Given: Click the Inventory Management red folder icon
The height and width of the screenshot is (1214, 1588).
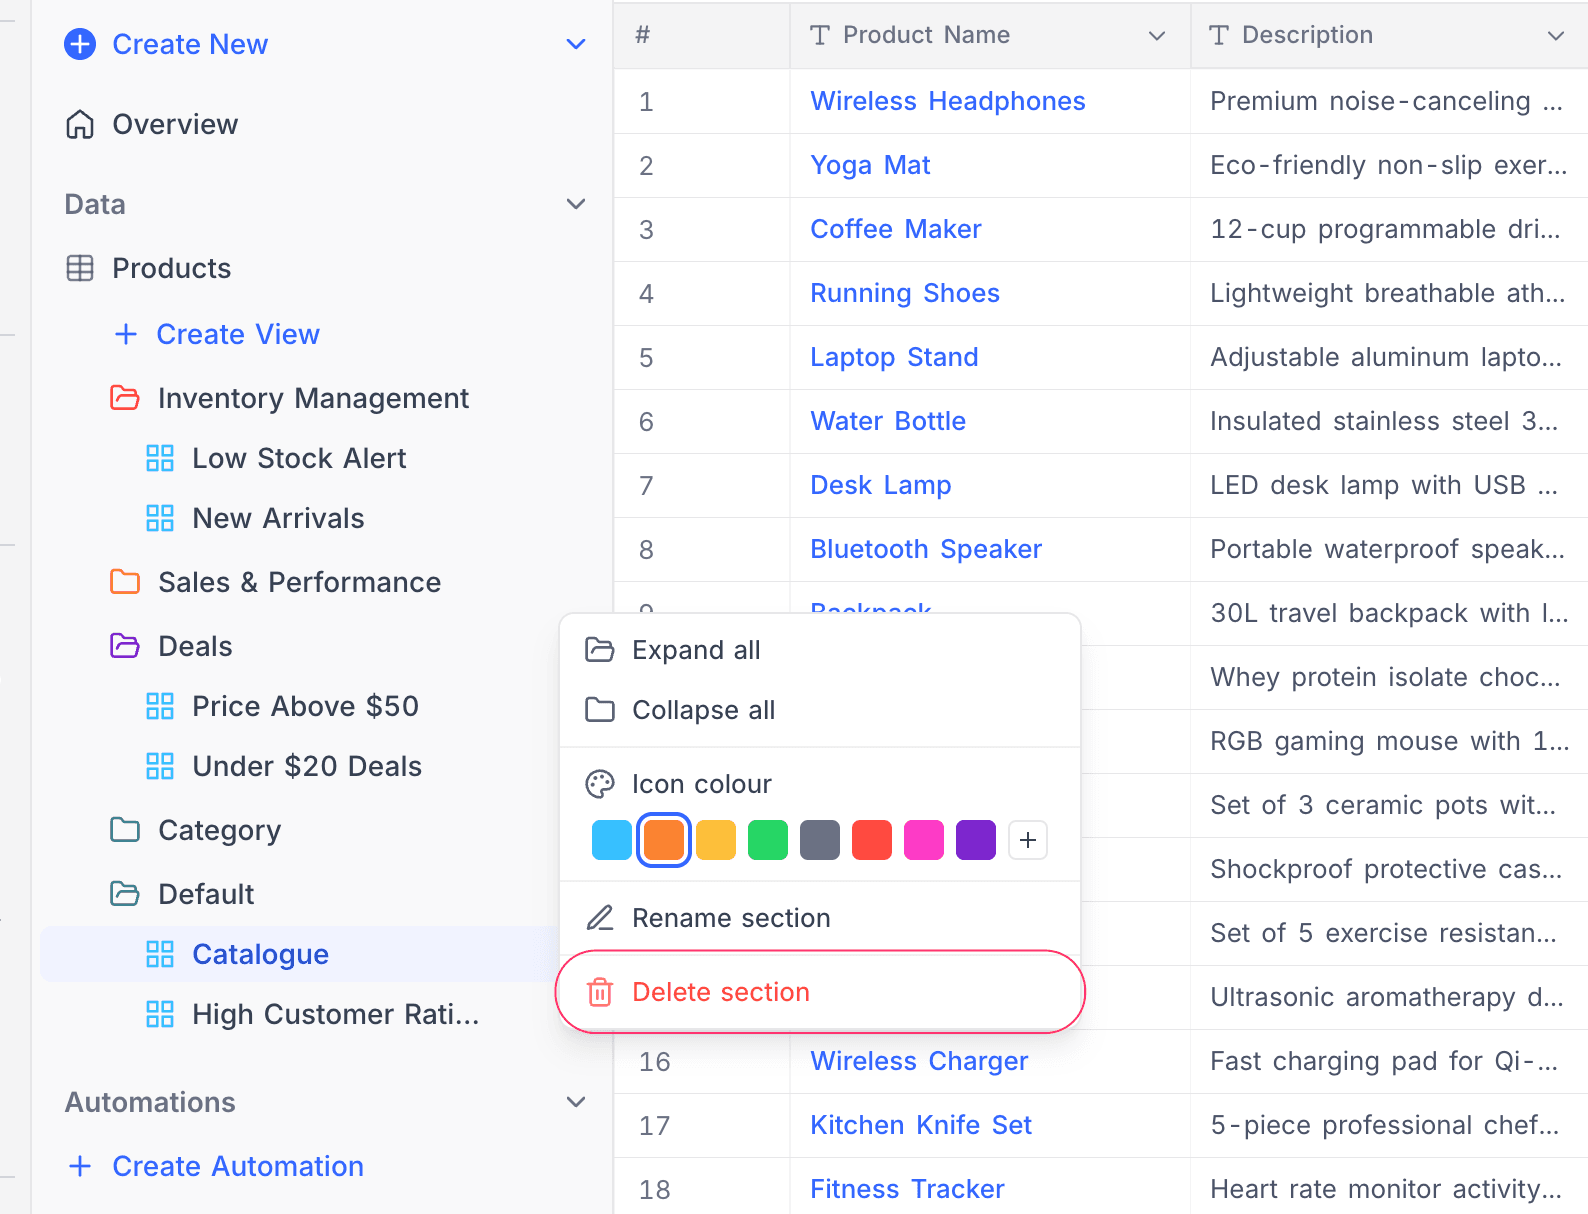Looking at the screenshot, I should point(125,398).
